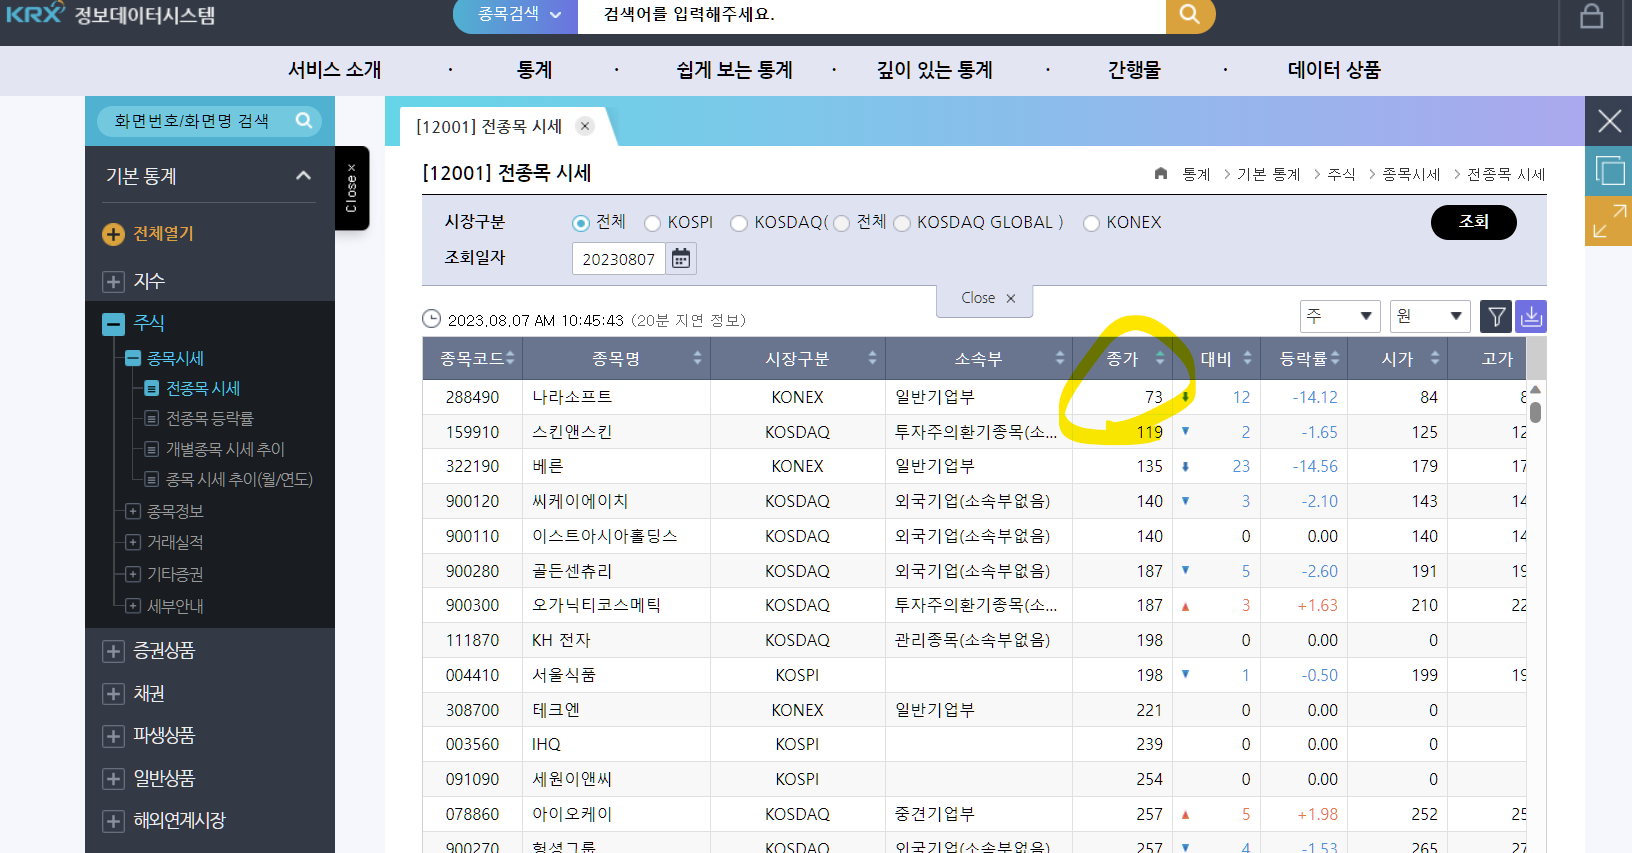Image resolution: width=1632 pixels, height=853 pixels.
Task: Sort by 시가 column arrows
Action: click(x=1435, y=358)
